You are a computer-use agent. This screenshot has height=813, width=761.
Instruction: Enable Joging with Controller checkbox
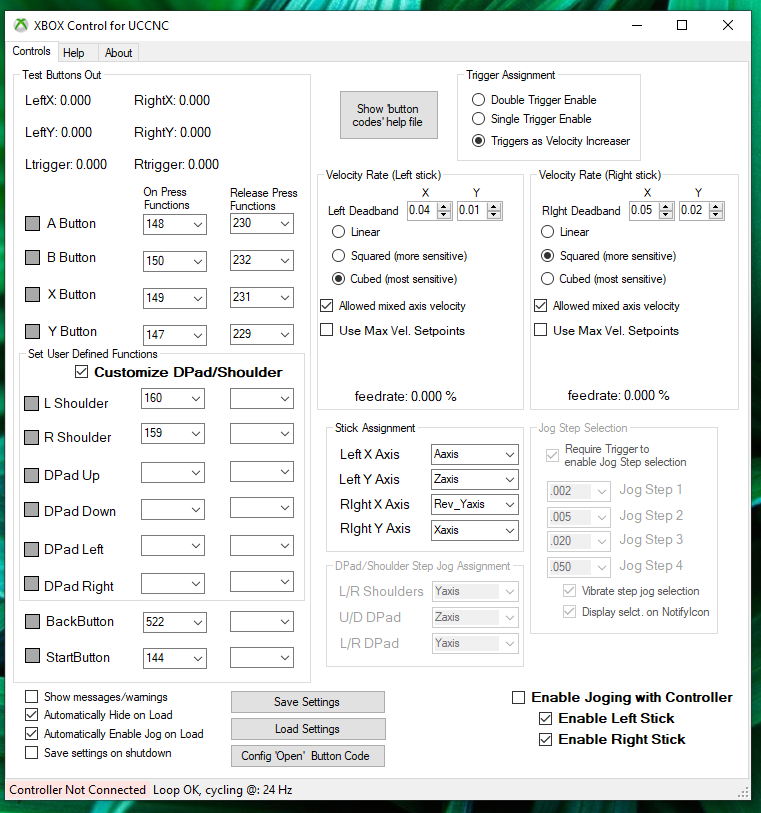click(518, 697)
